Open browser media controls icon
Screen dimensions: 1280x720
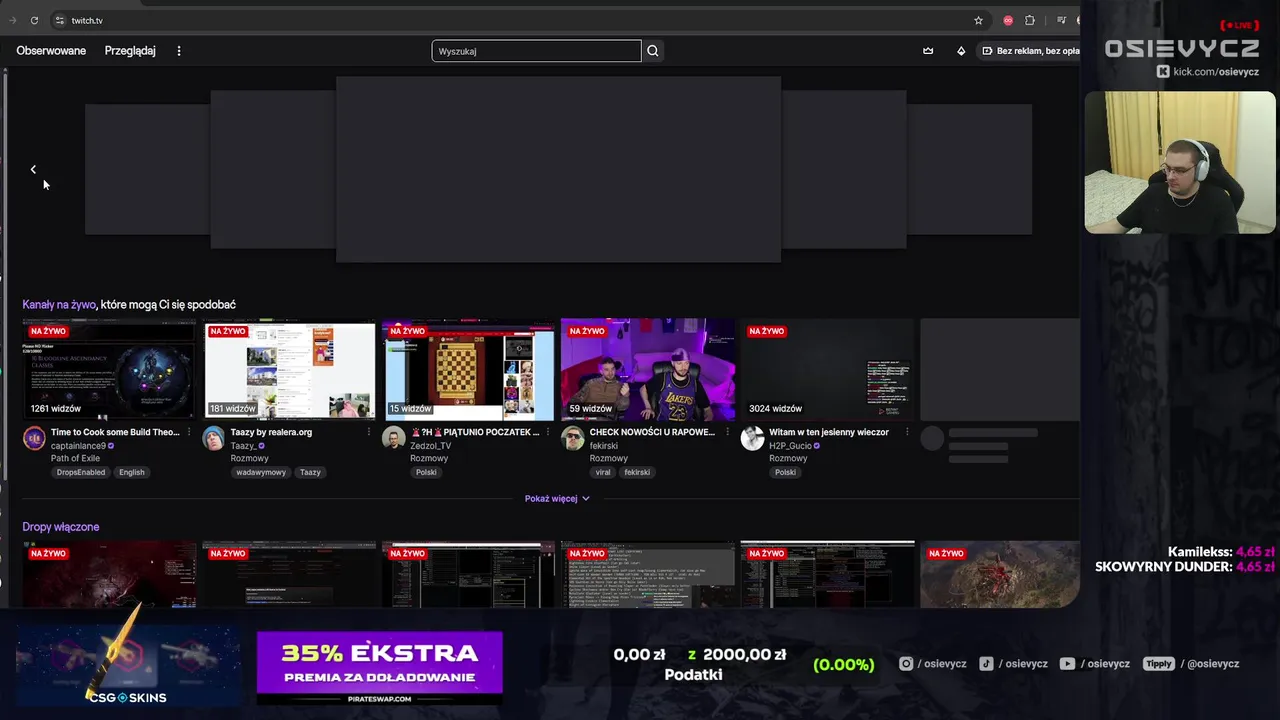click(x=1061, y=20)
